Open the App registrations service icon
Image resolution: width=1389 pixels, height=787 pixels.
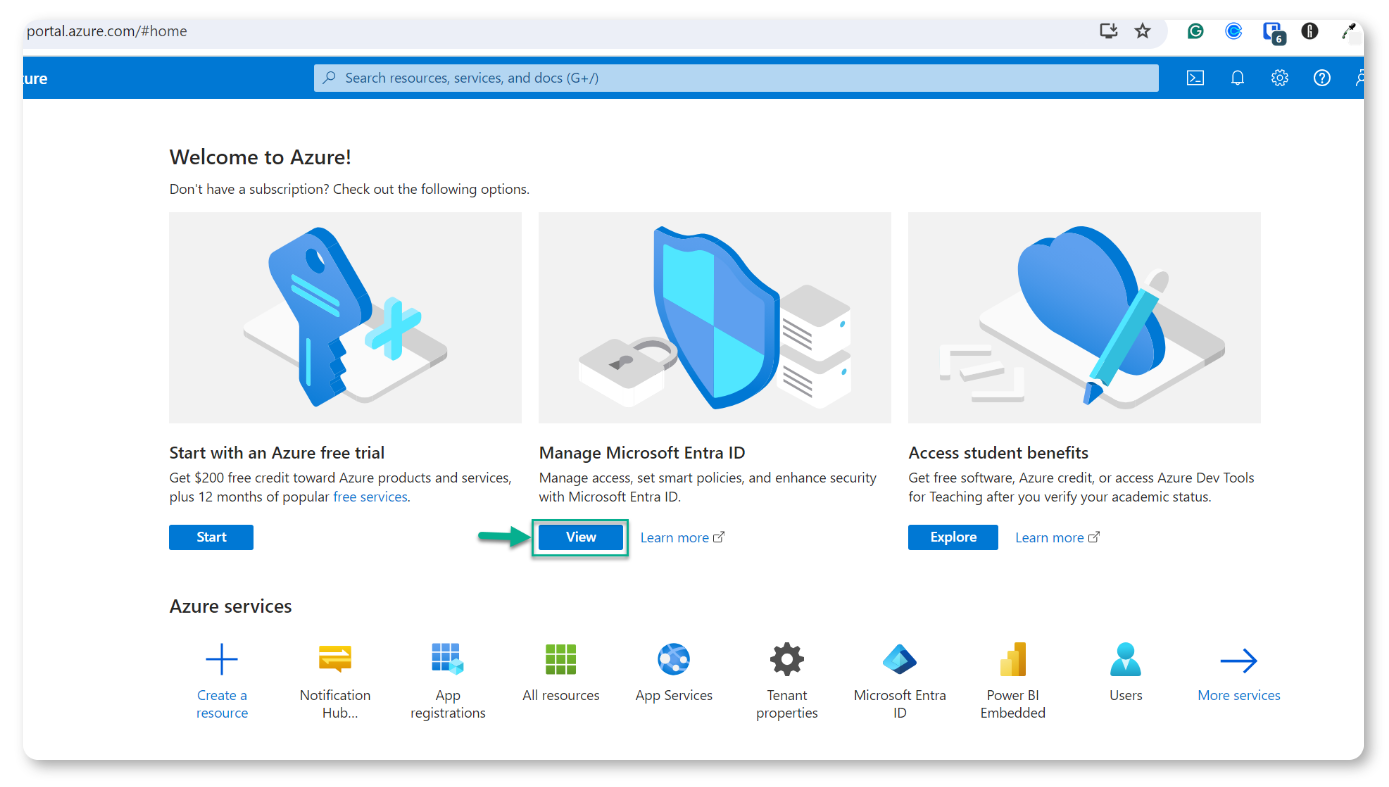[x=448, y=660]
